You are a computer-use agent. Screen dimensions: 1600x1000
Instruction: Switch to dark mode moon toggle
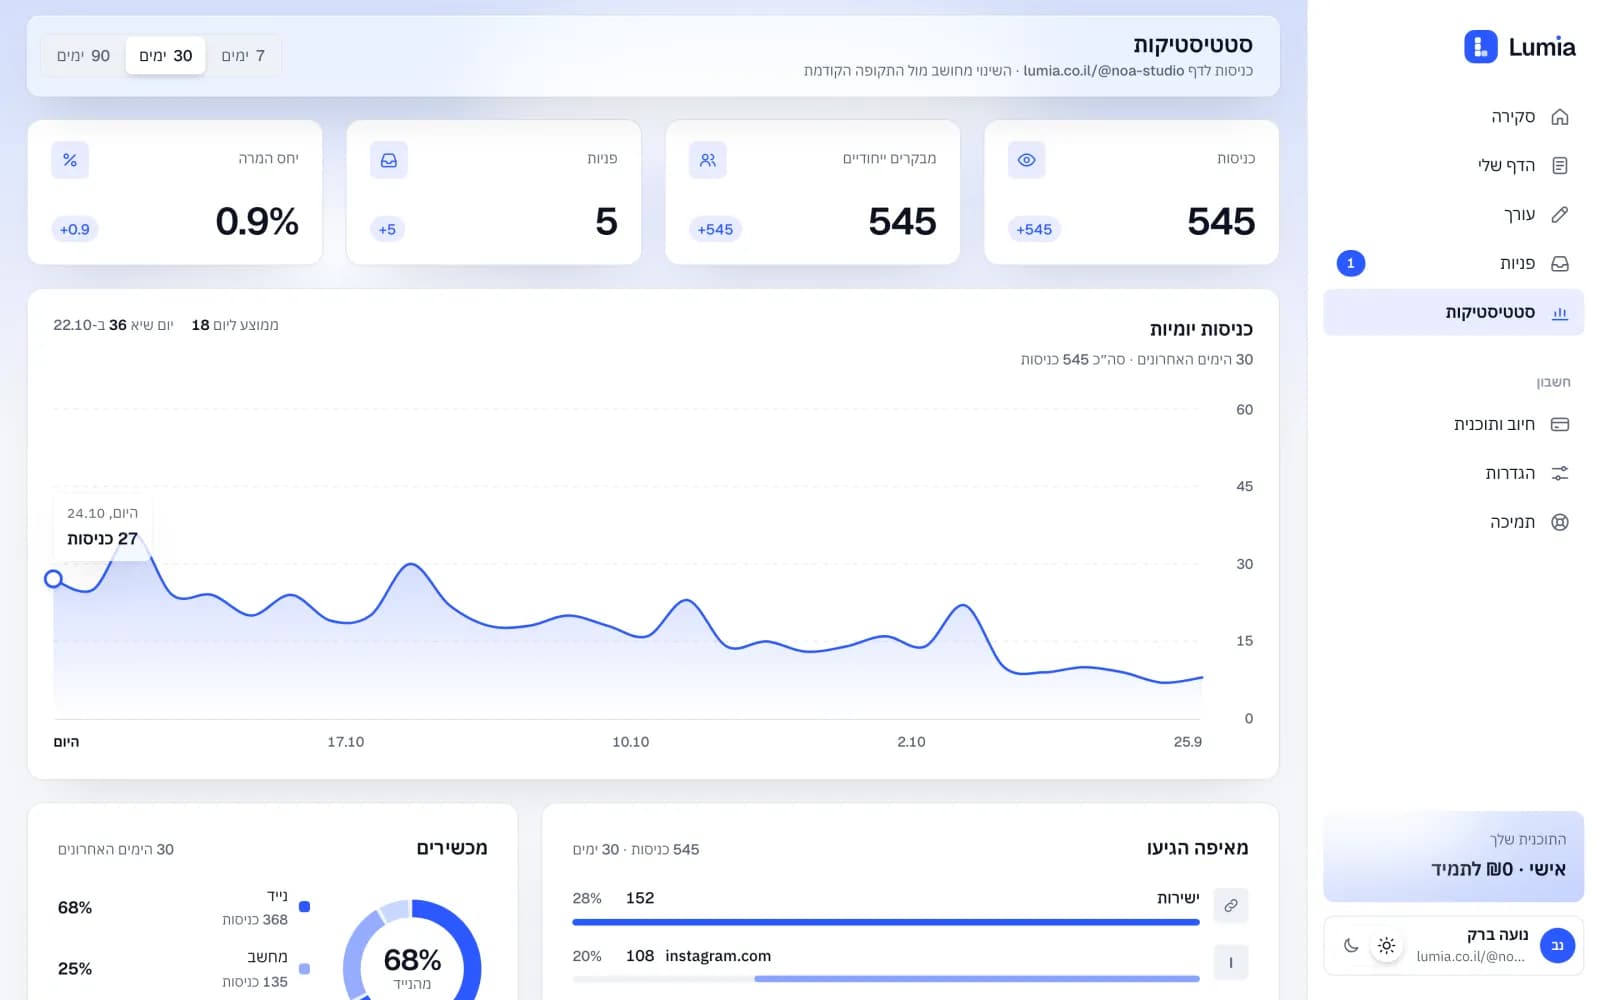[x=1351, y=945]
